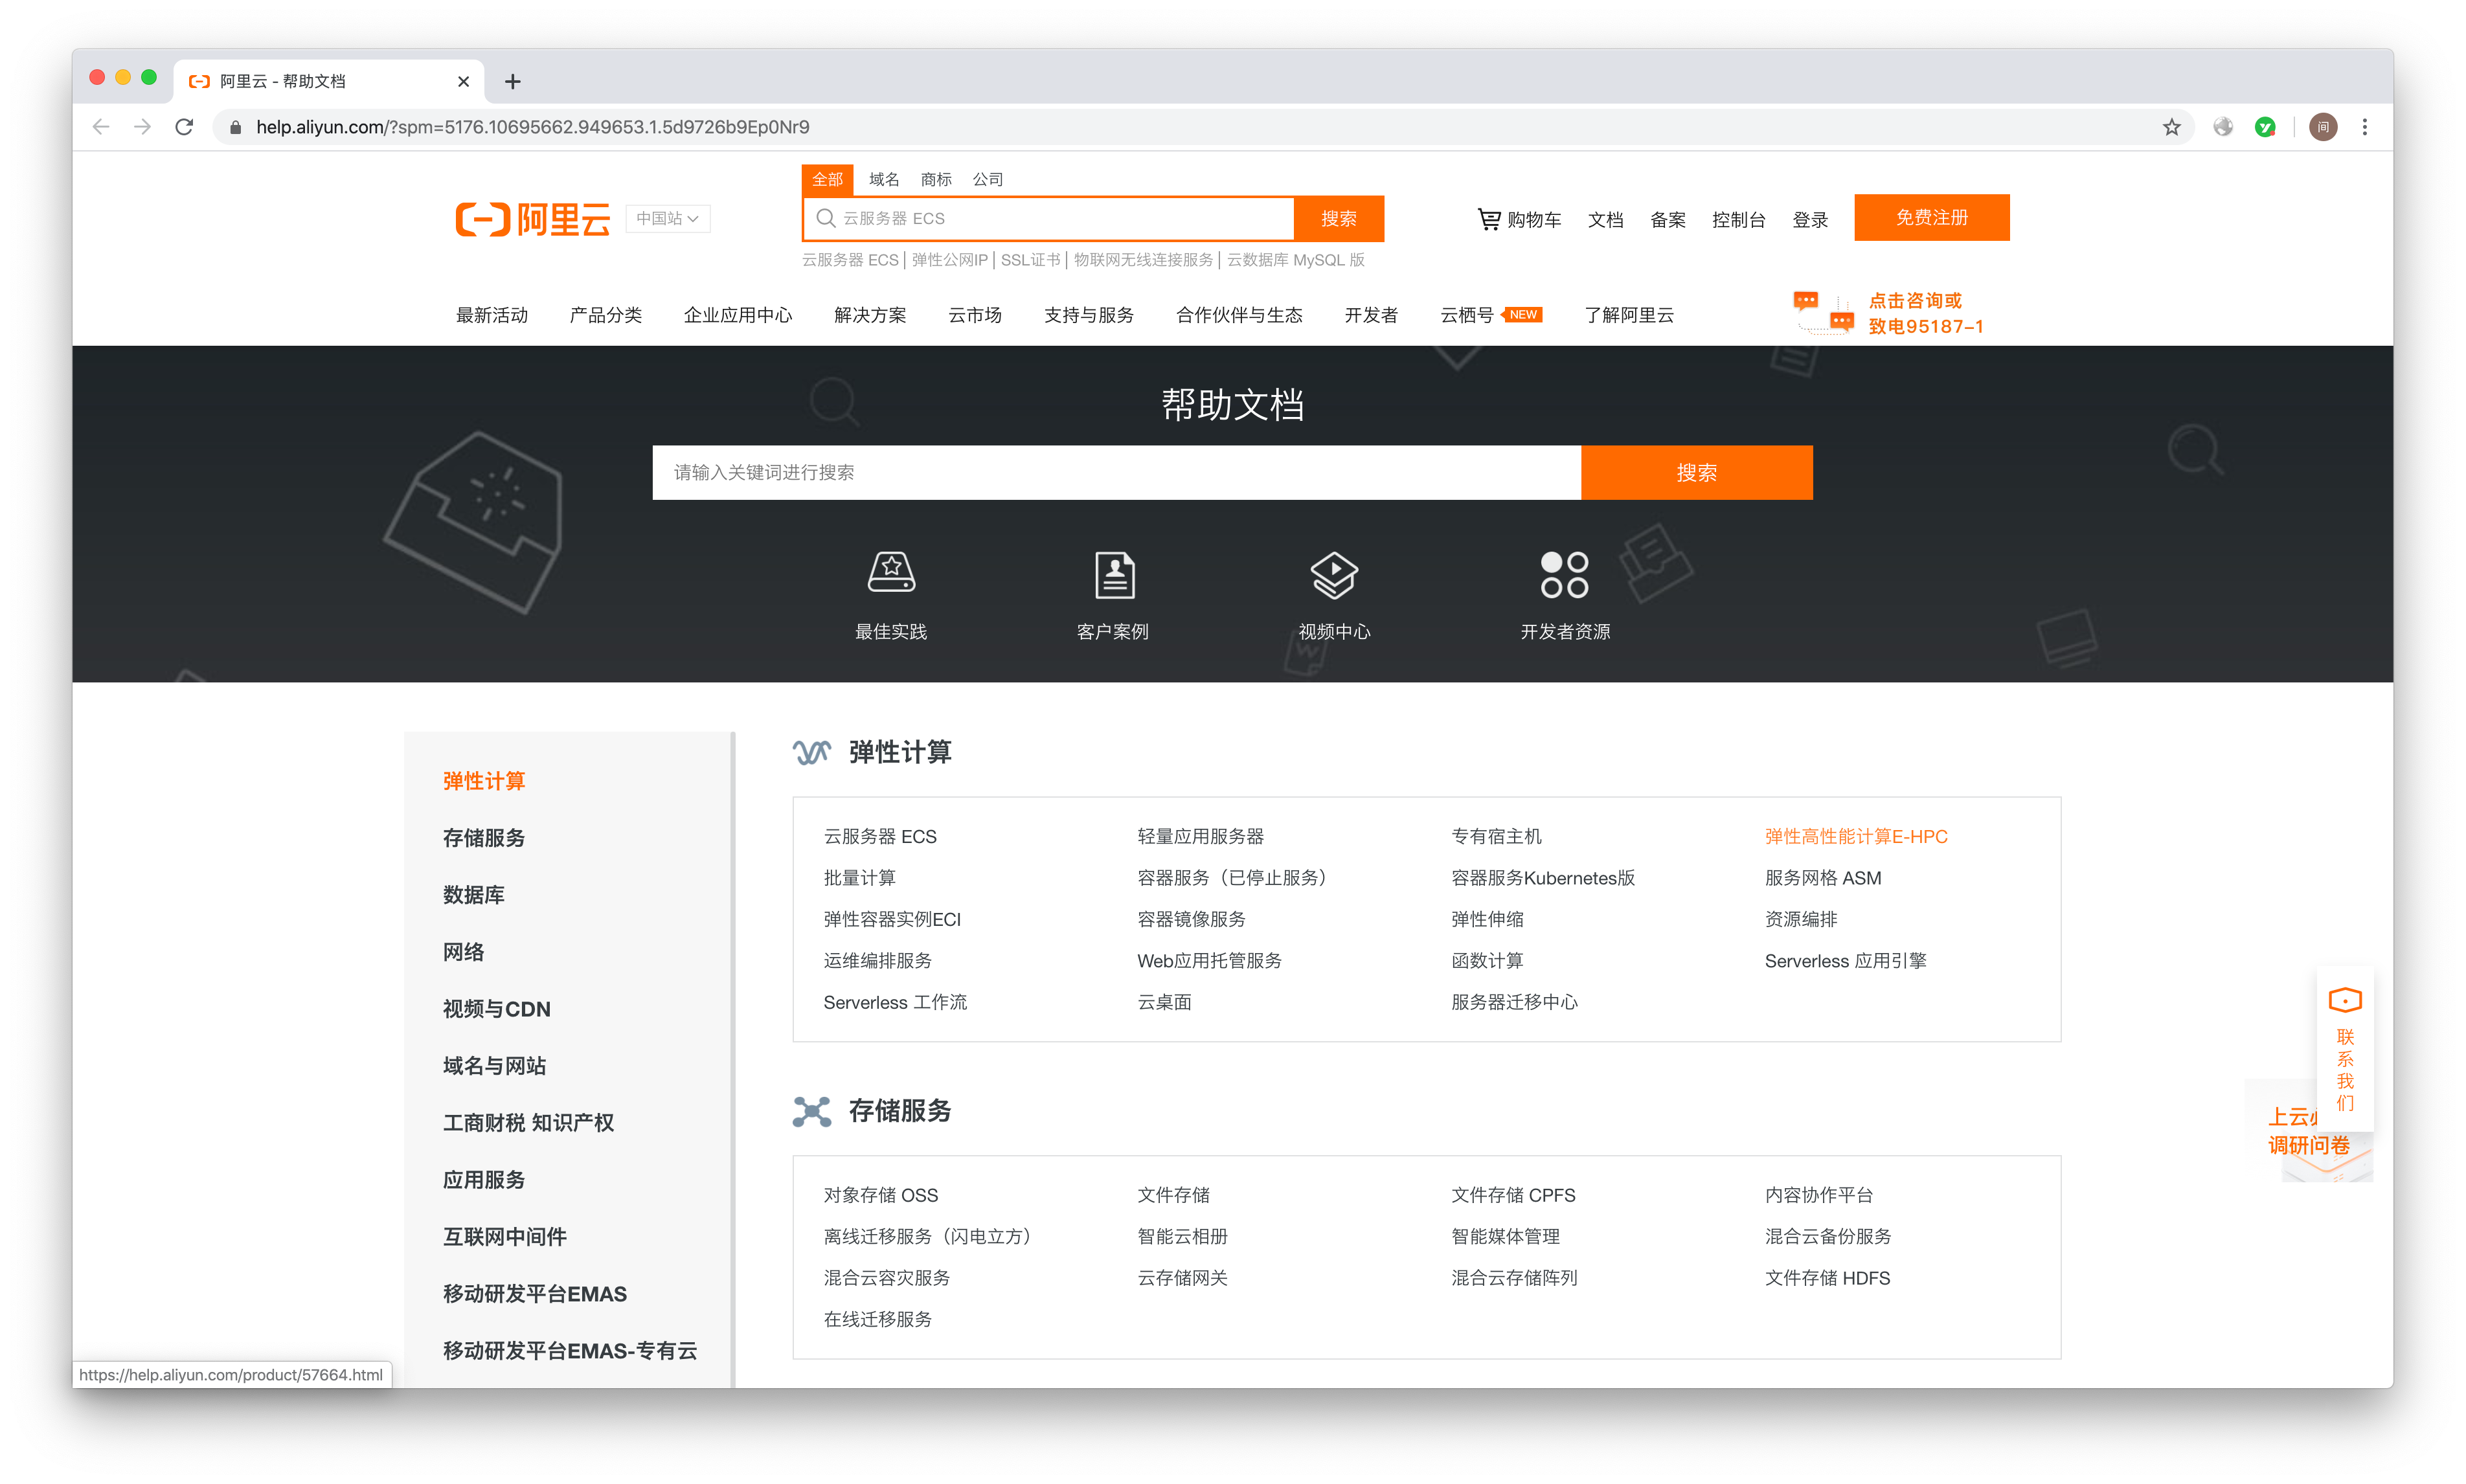Go forward to the next page
Viewport: 2466px width, 1484px height.
click(142, 127)
